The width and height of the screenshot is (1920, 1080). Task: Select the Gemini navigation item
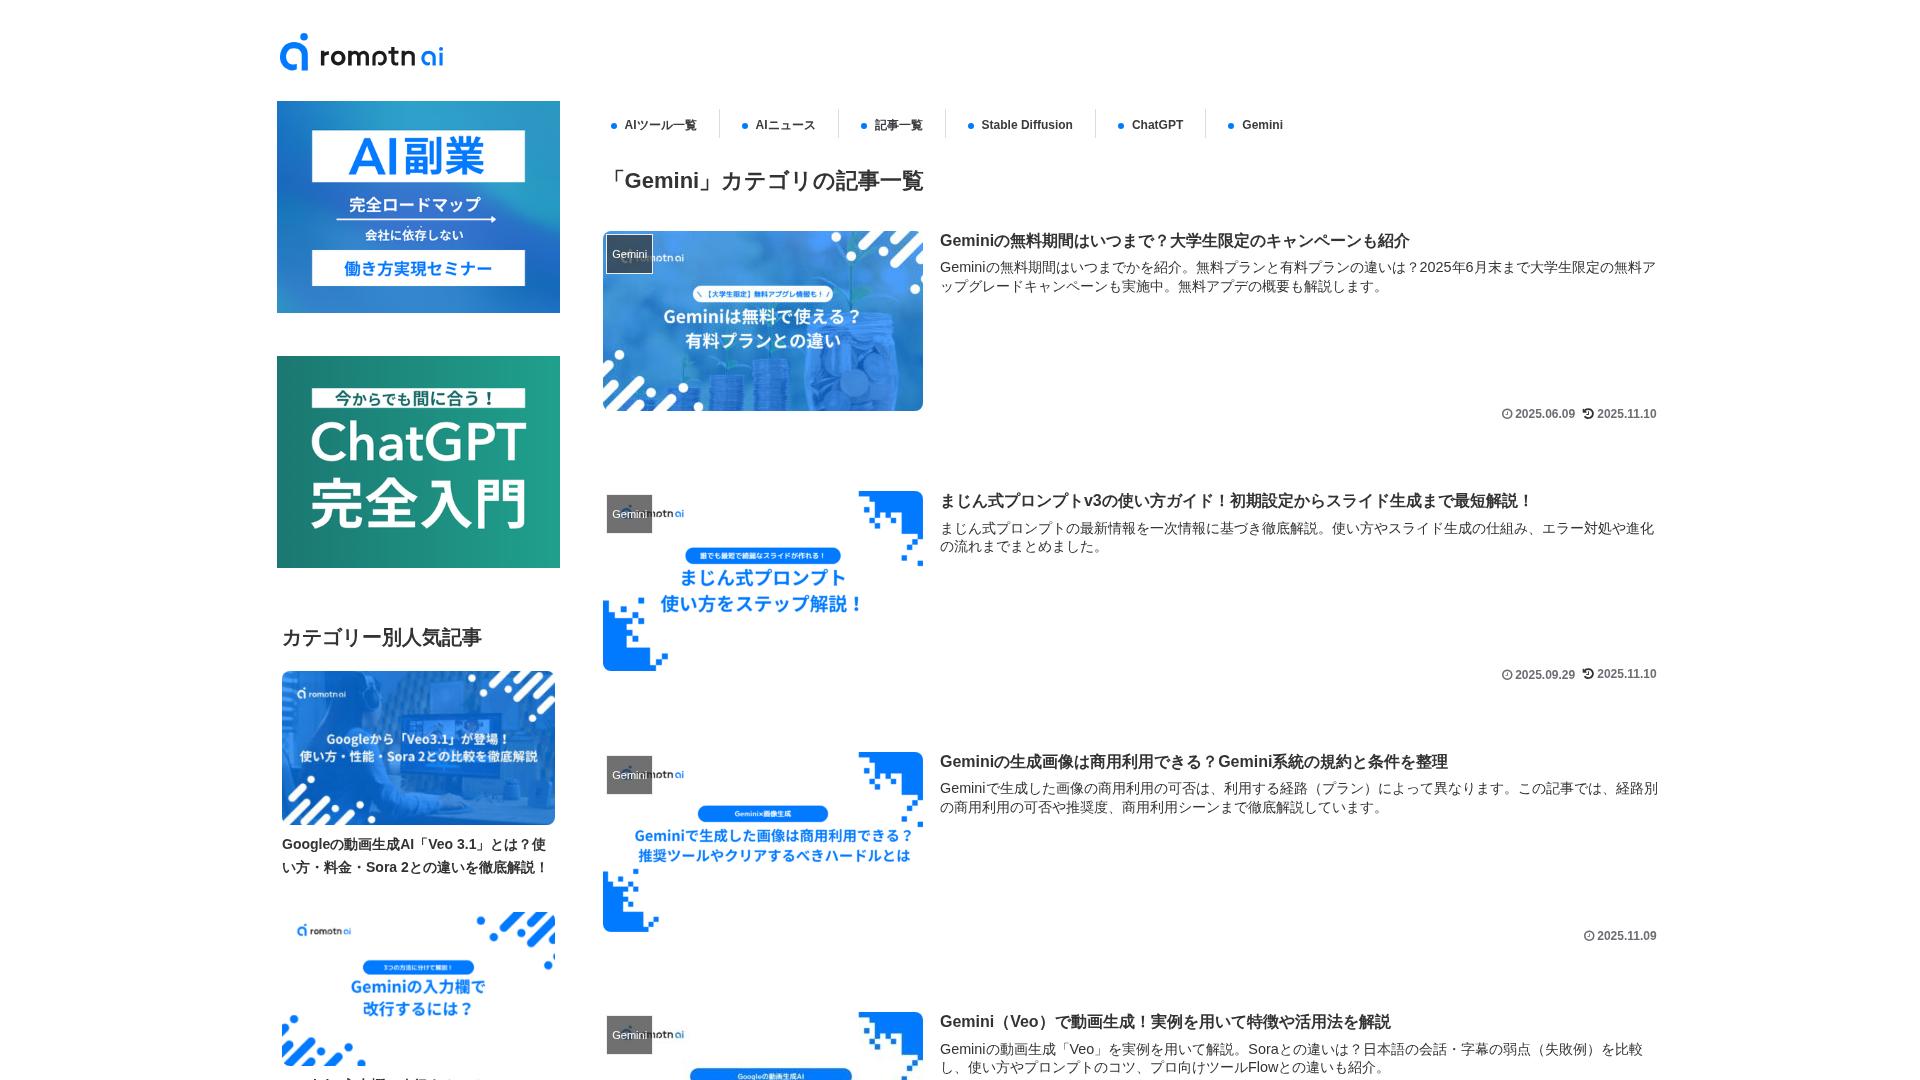click(1261, 125)
